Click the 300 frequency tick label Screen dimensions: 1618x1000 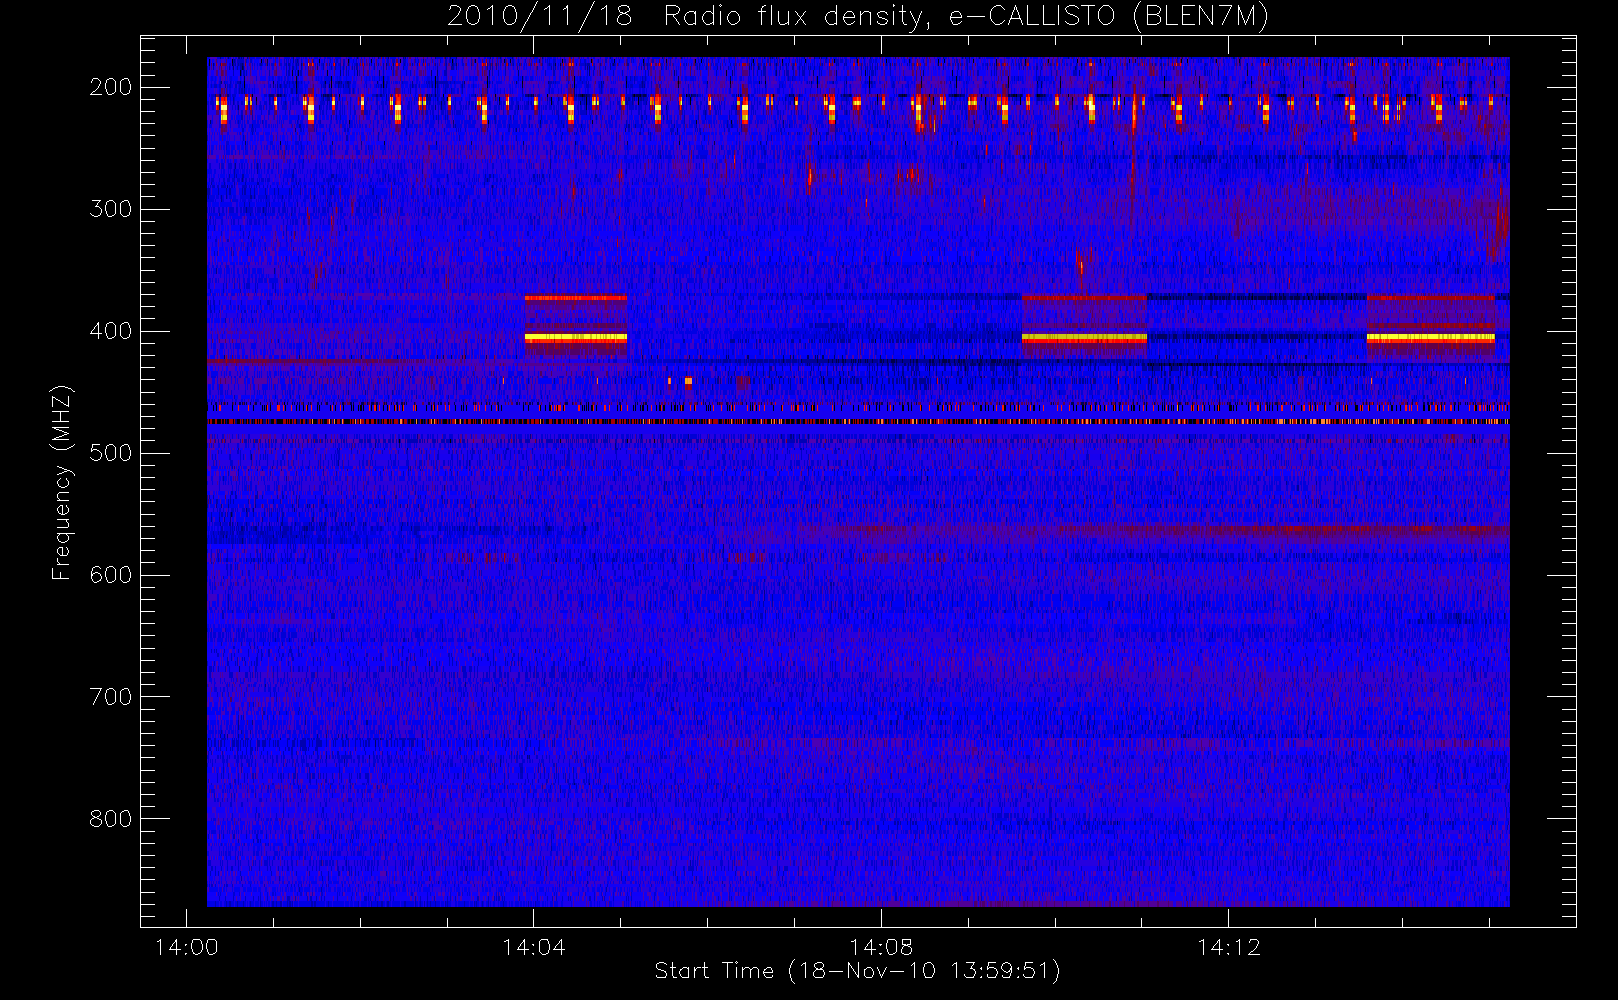(111, 209)
